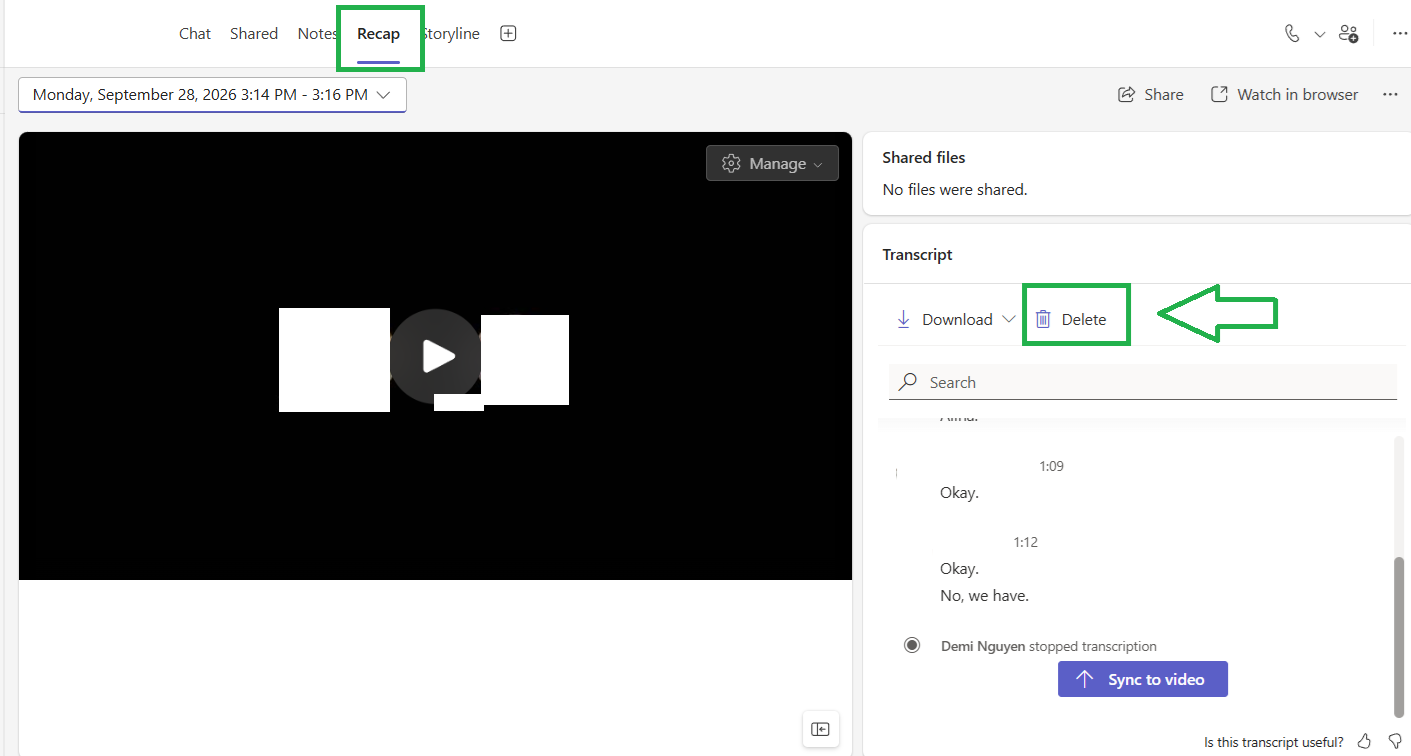Screen dimensions: 1411x756
Task: Expand the Manage dropdown on the video
Action: pyautogui.click(x=772, y=163)
